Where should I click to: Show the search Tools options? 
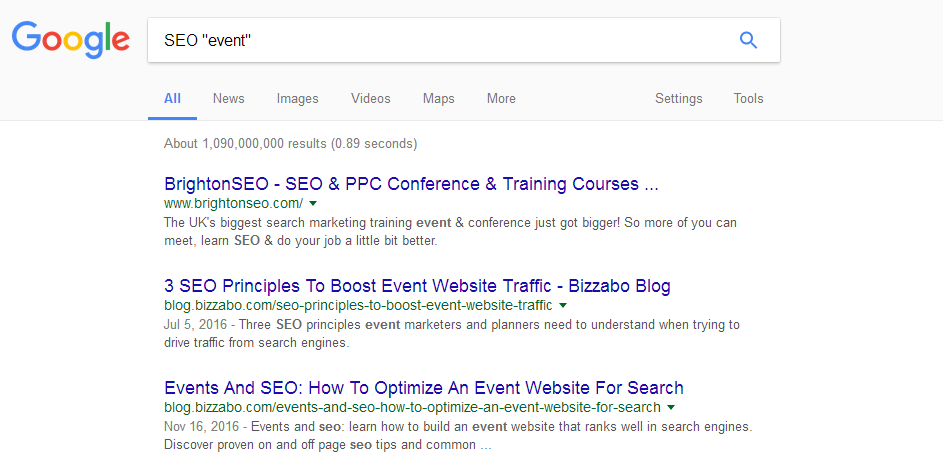click(749, 99)
